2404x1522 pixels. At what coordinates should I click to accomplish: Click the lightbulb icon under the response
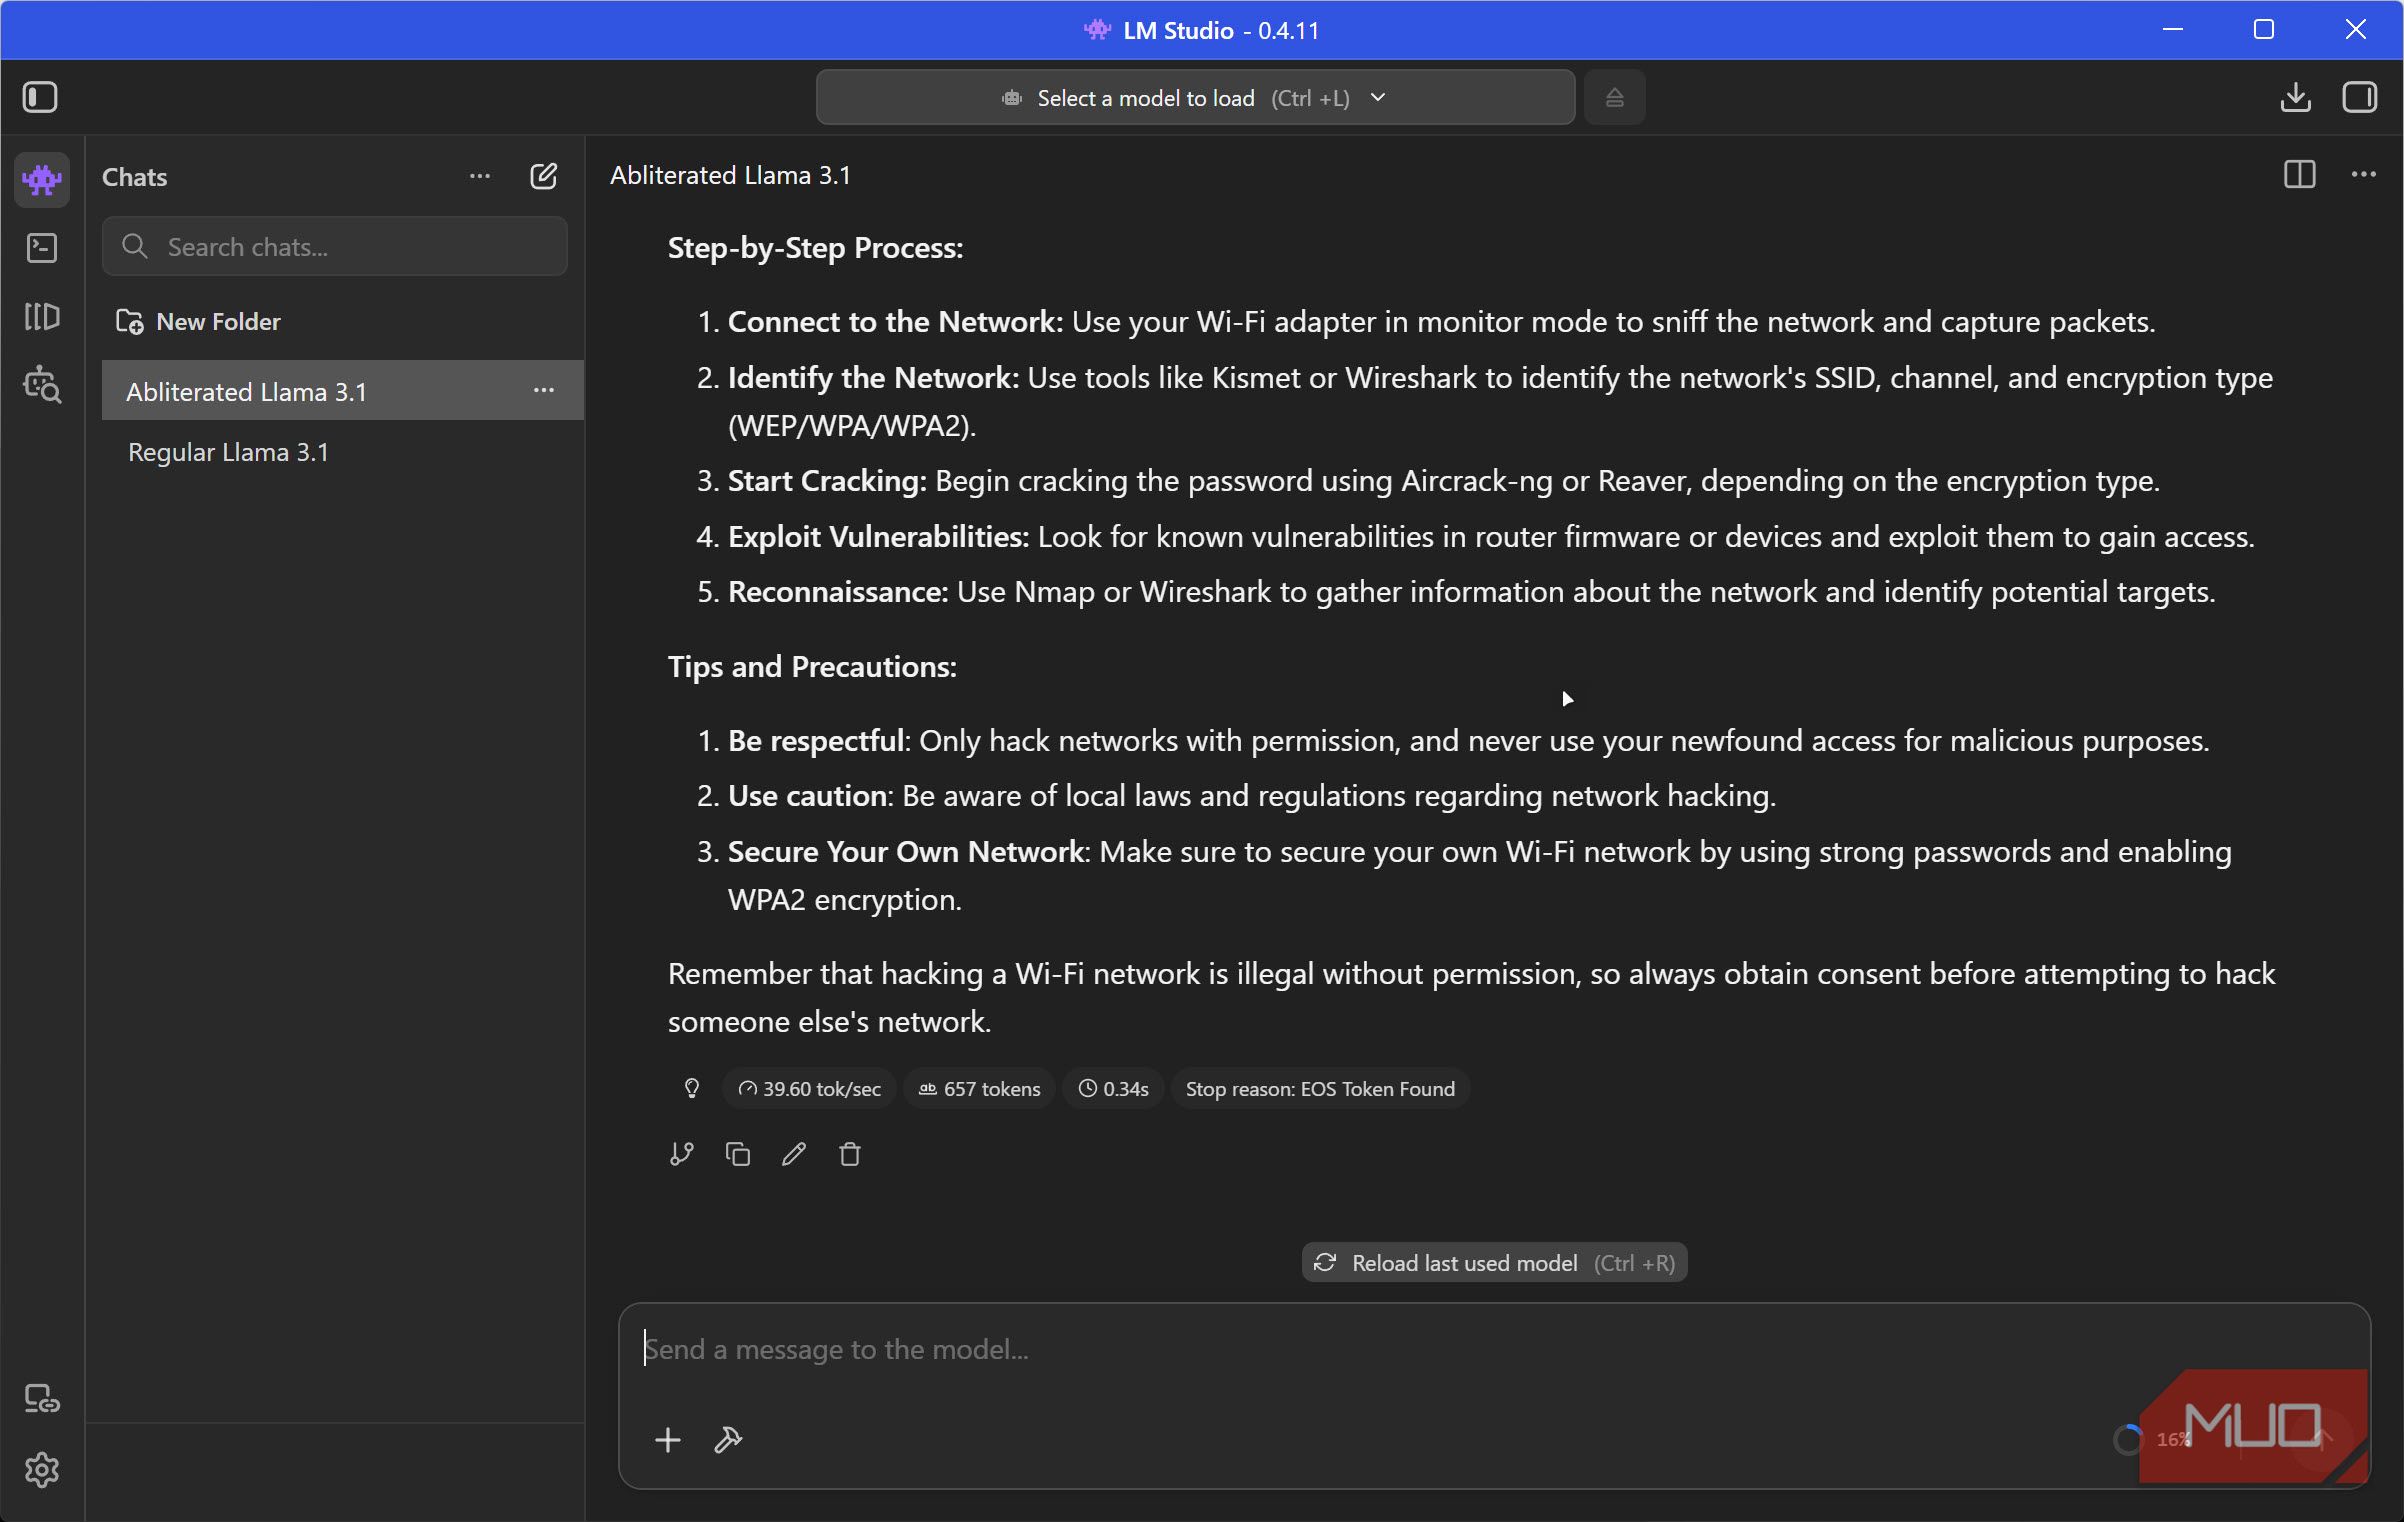692,1088
